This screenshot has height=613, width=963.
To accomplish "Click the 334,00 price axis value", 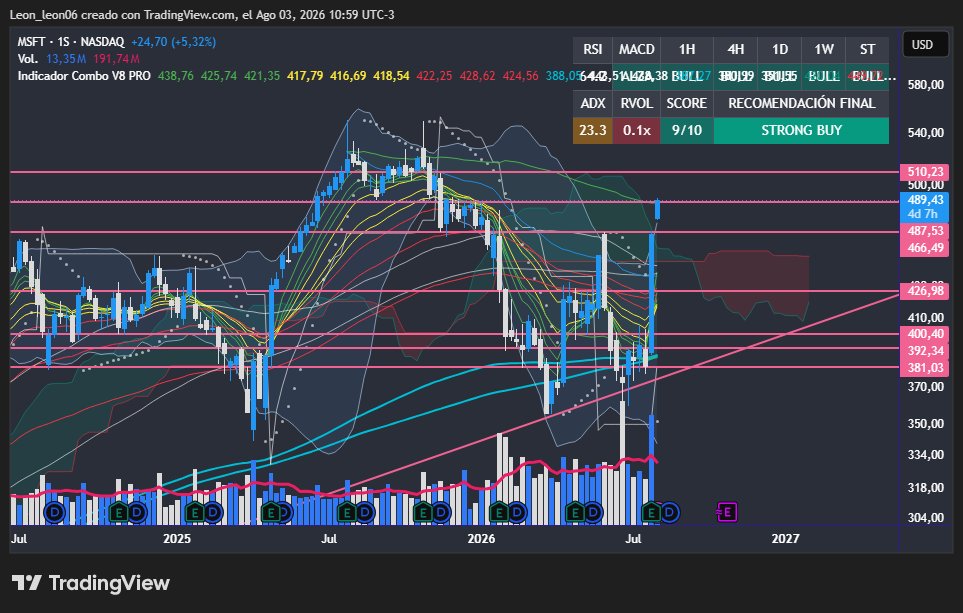I will 926,455.
